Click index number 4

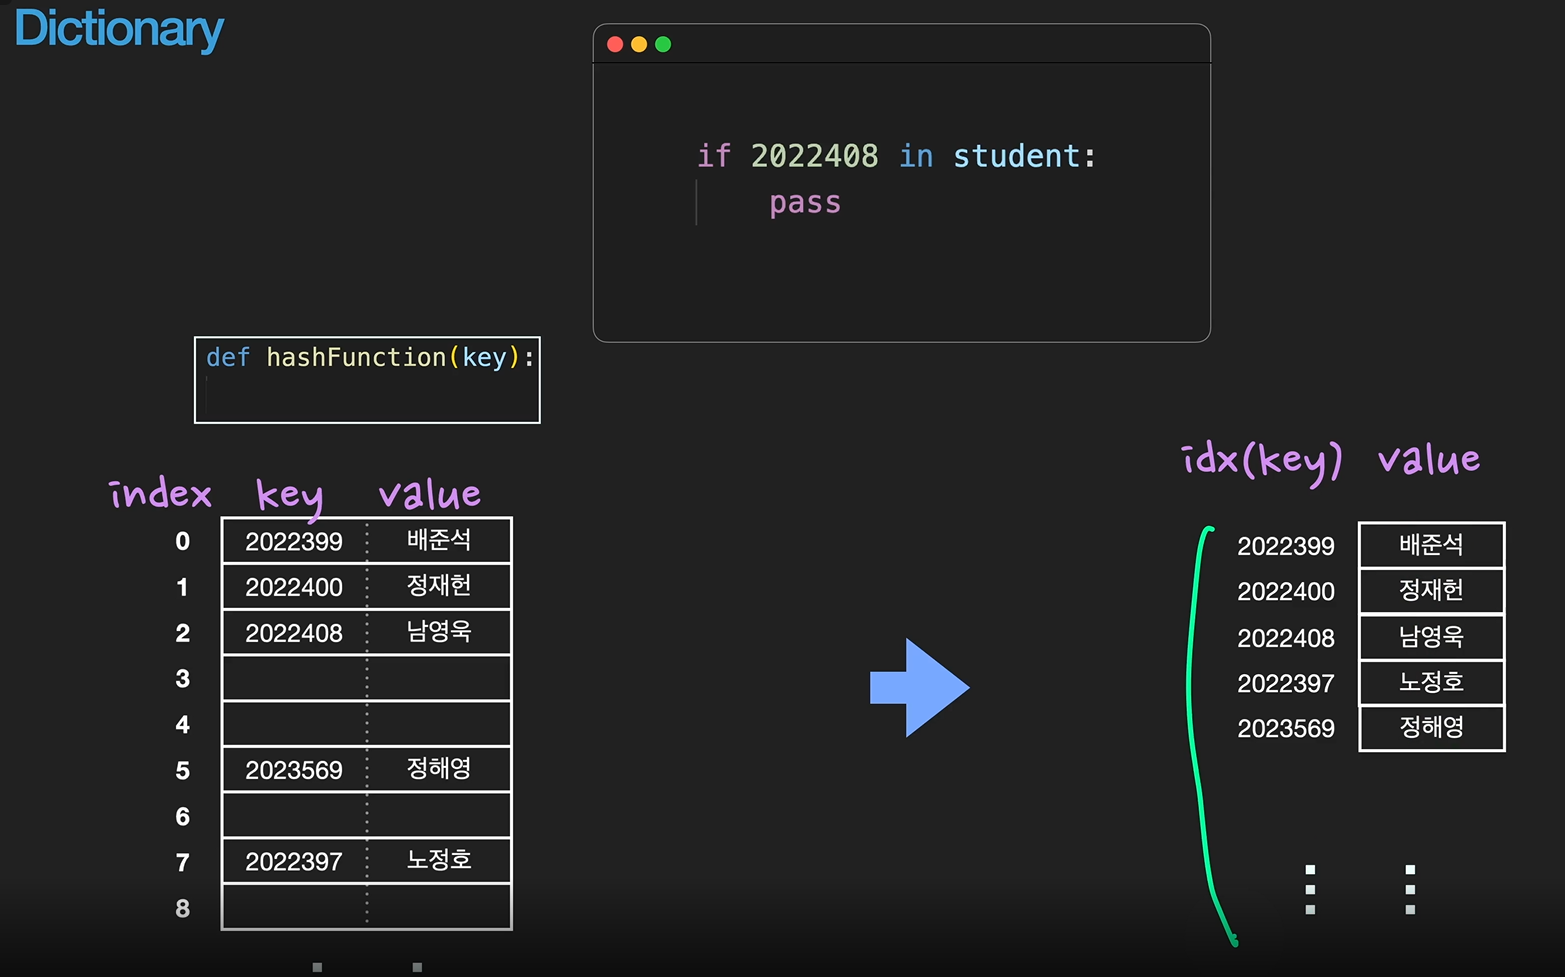[182, 725]
